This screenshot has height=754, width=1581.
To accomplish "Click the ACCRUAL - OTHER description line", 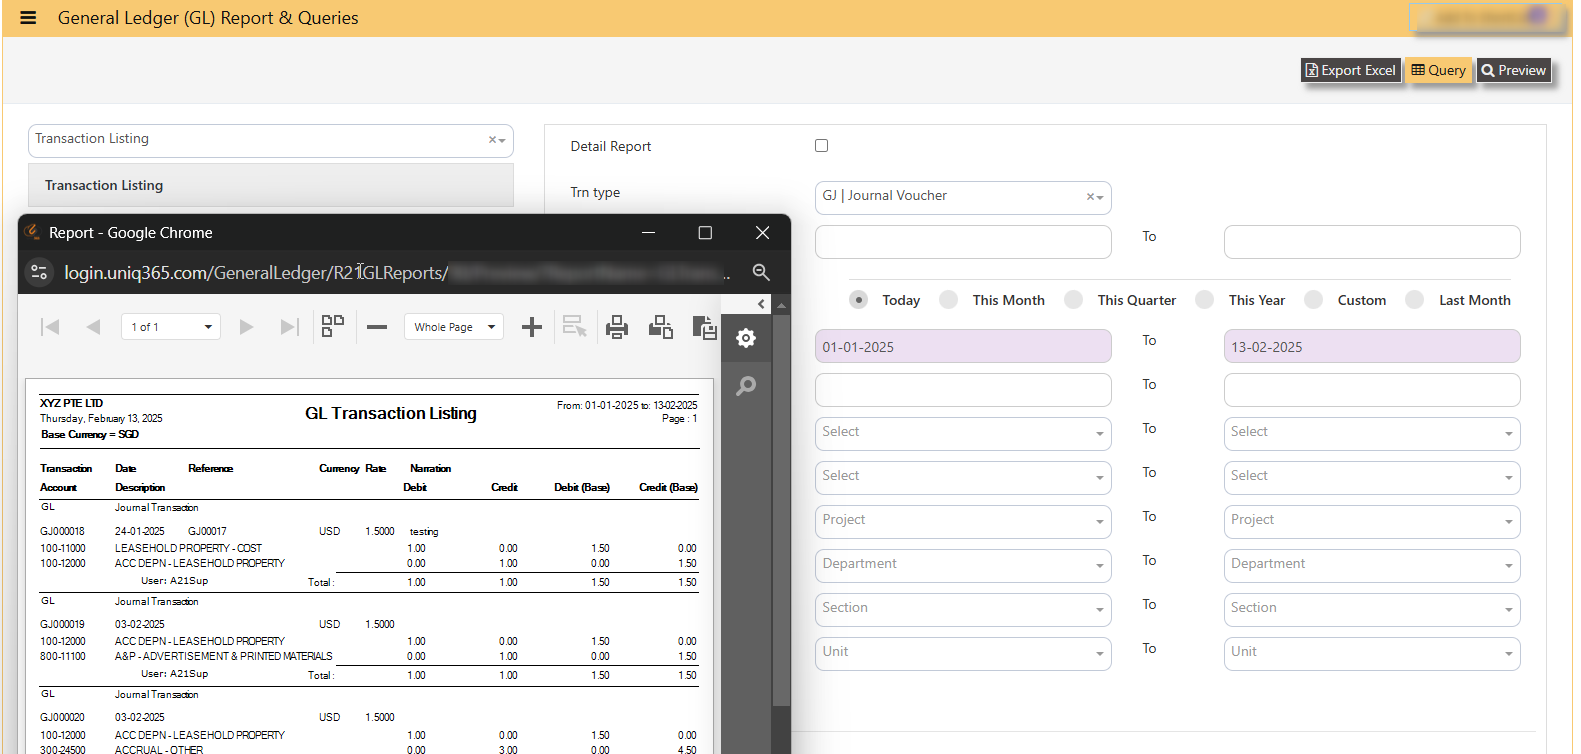I will pyautogui.click(x=158, y=749).
